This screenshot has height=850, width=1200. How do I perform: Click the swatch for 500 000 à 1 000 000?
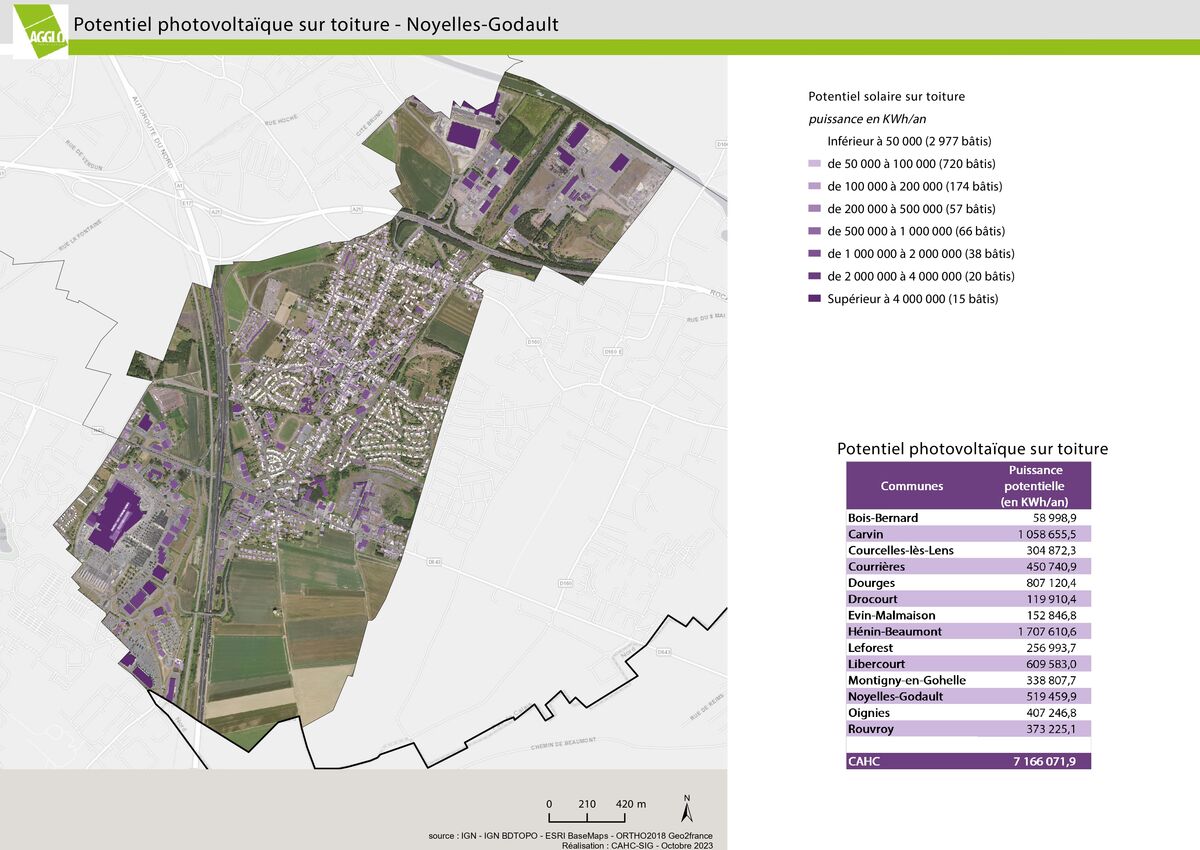click(x=815, y=232)
